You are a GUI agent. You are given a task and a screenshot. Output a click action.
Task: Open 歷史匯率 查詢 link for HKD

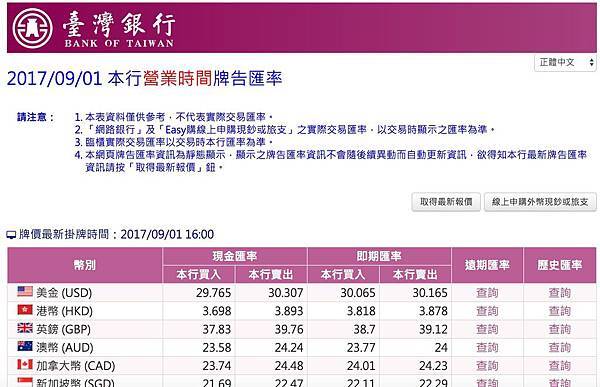559,311
